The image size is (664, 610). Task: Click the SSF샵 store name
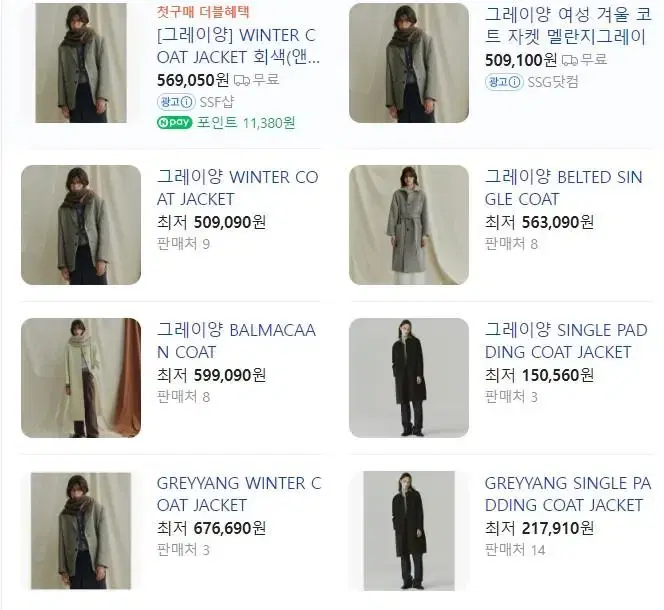217,102
